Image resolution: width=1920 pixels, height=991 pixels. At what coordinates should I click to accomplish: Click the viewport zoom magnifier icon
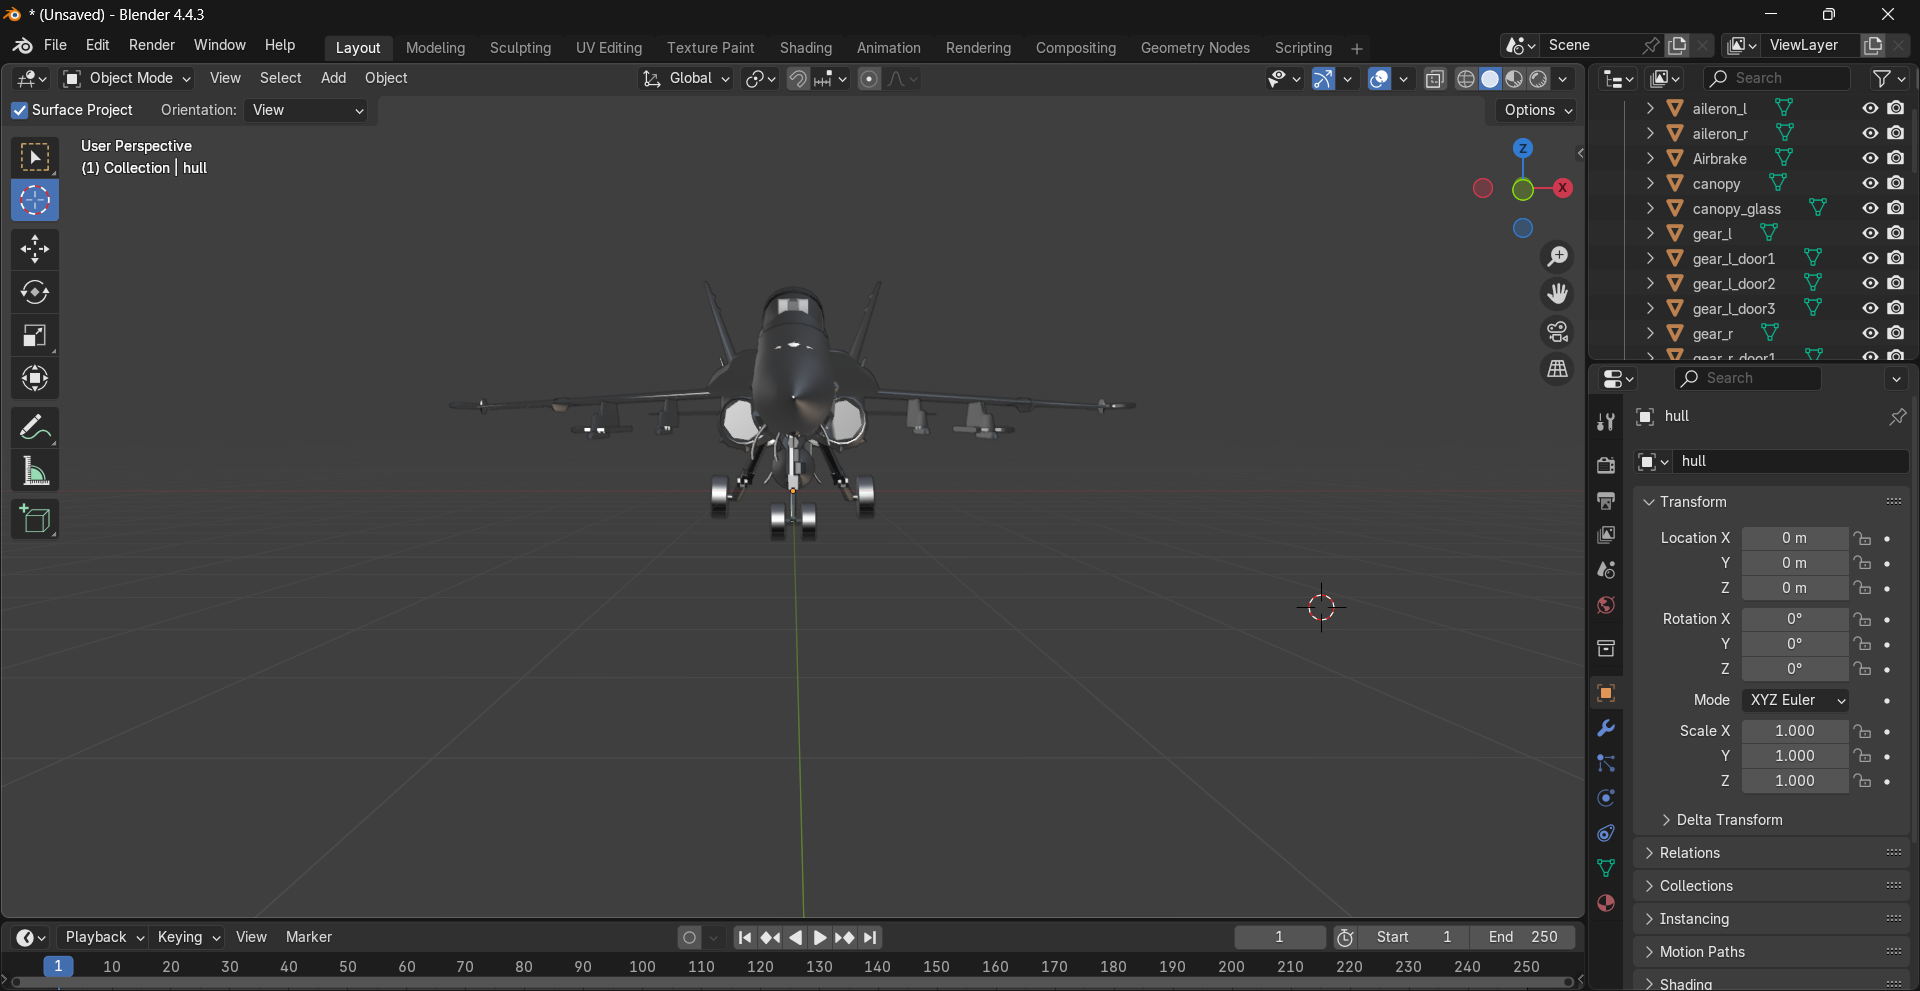(x=1557, y=257)
